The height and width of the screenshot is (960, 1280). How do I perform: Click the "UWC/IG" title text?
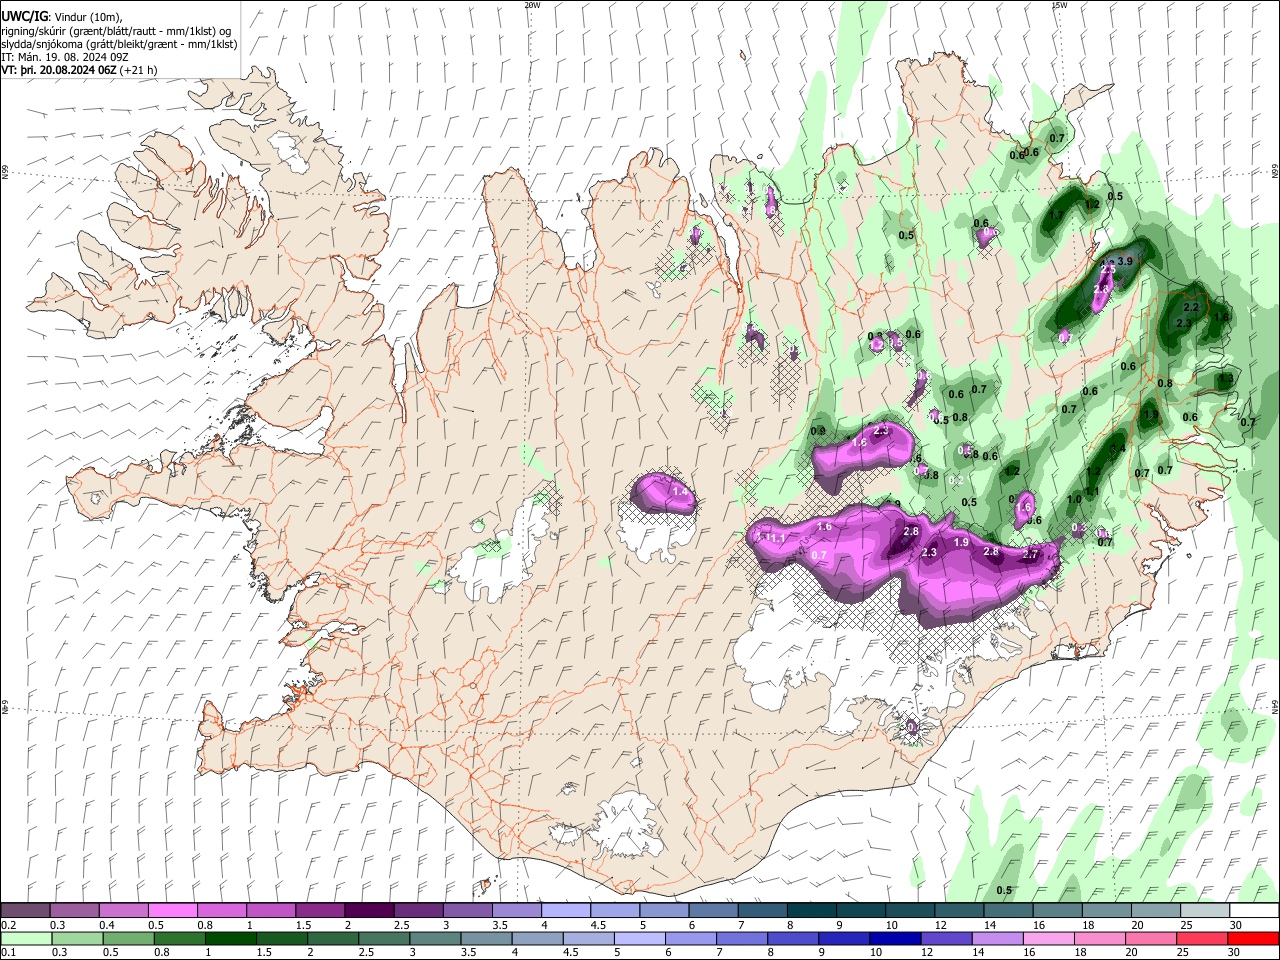[24, 16]
